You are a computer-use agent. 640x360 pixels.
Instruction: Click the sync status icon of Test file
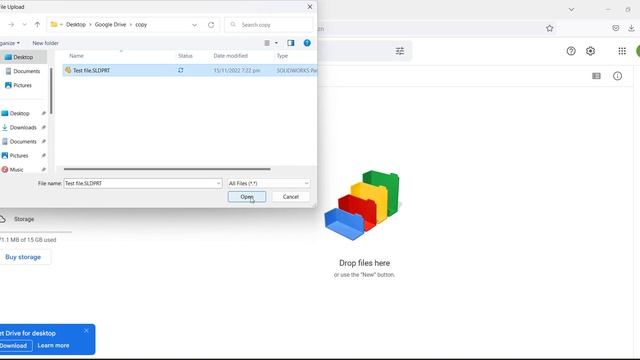pos(180,70)
